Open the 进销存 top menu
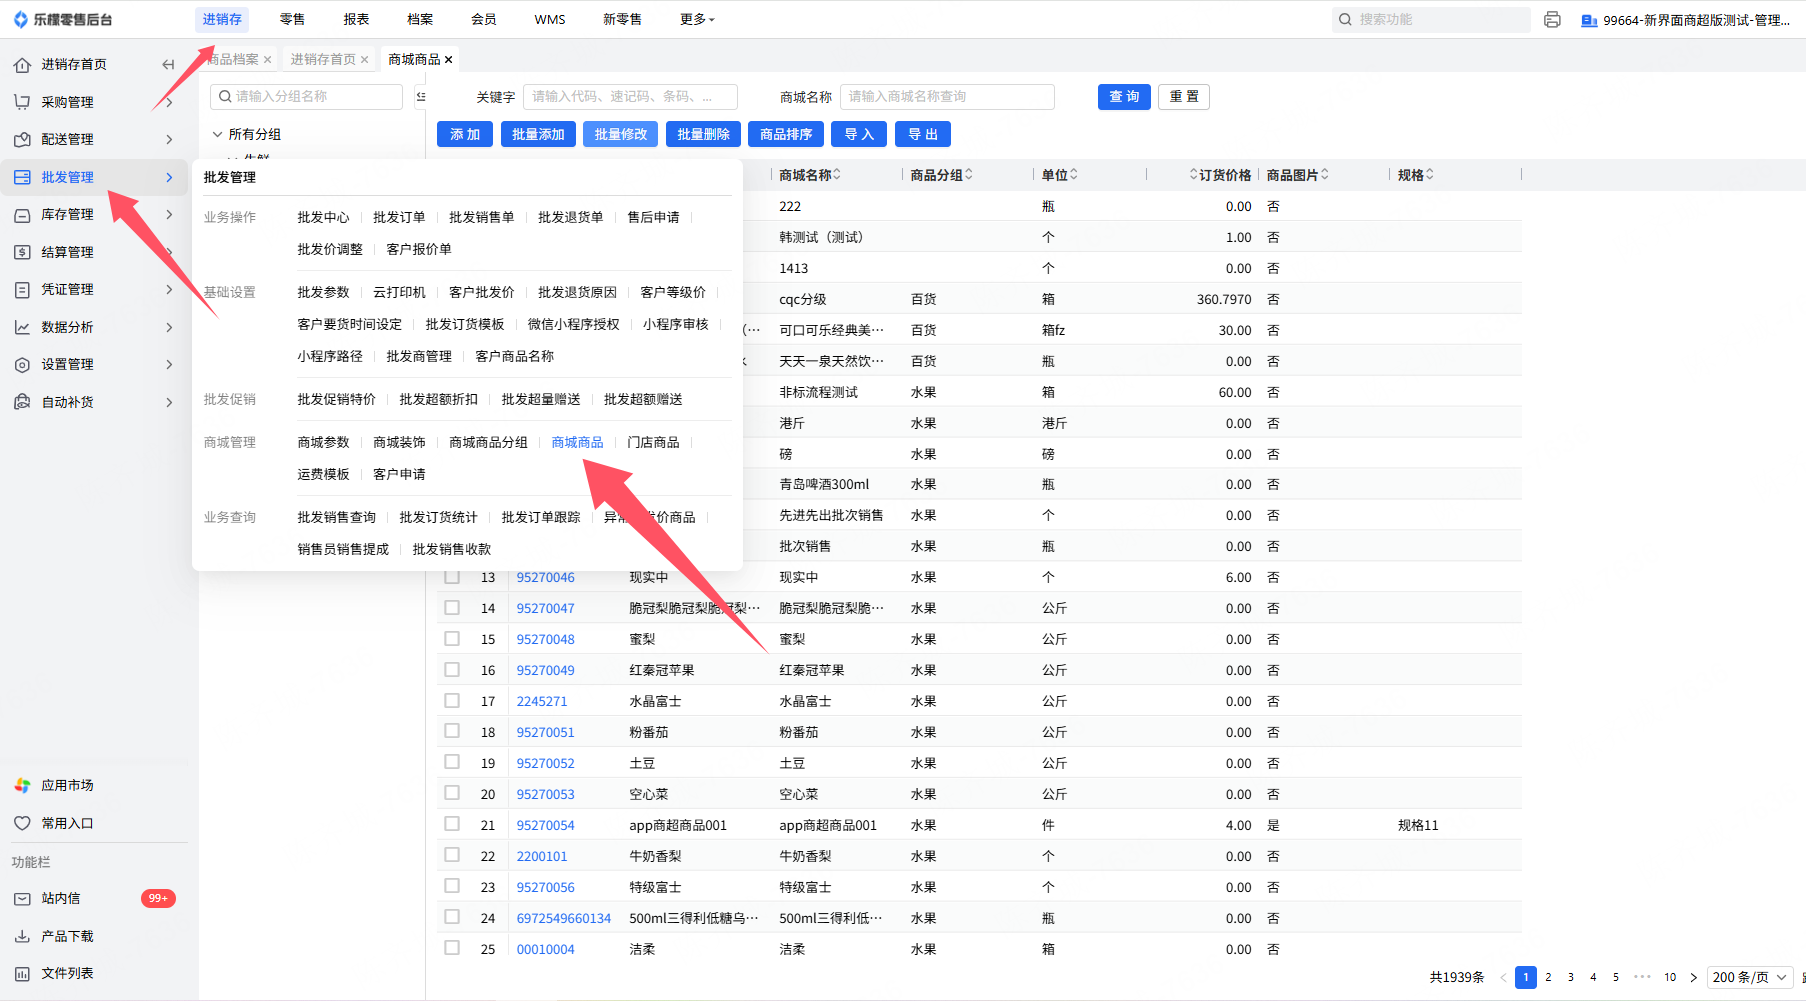The image size is (1806, 1001). coord(222,19)
